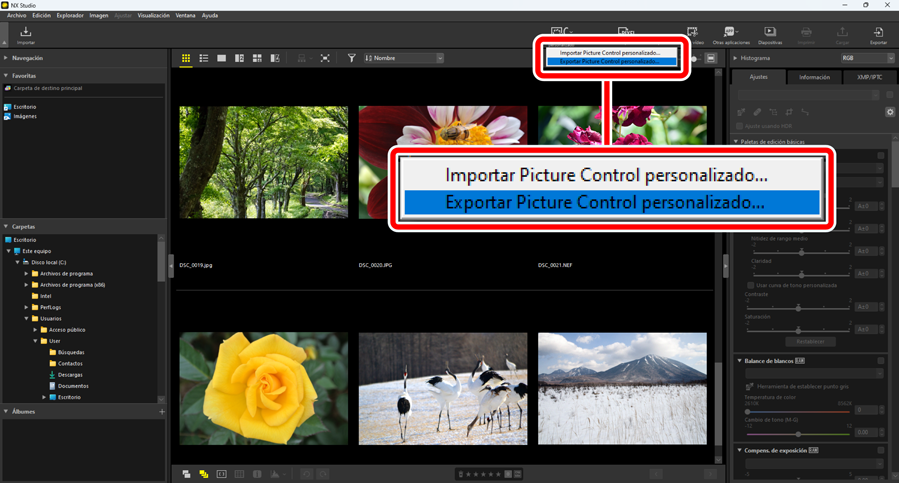Click the filter funnel icon

click(x=352, y=59)
